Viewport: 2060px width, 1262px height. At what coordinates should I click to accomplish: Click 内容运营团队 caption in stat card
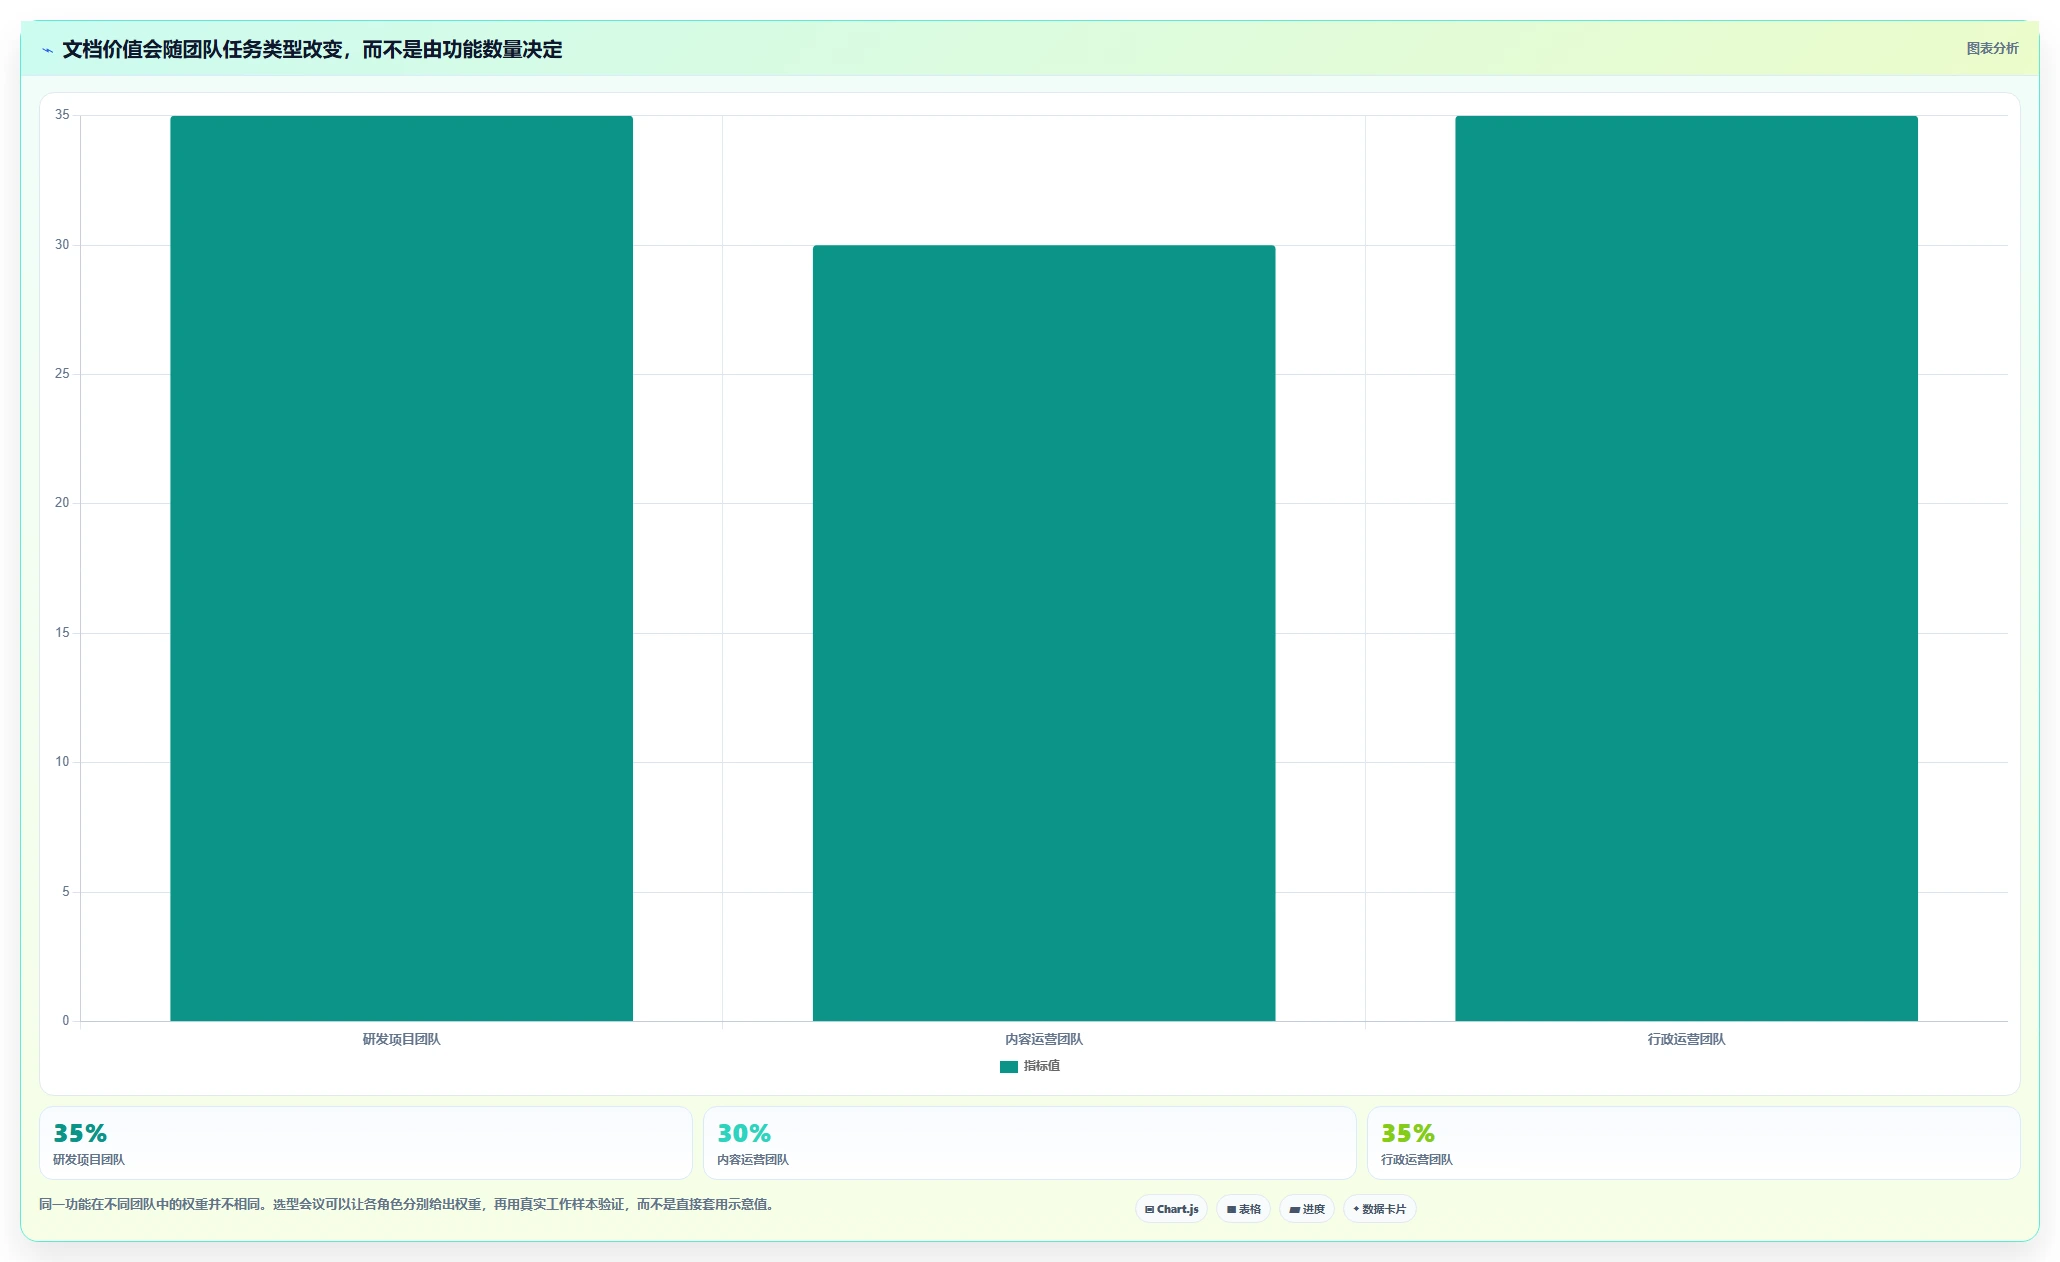tap(753, 1160)
